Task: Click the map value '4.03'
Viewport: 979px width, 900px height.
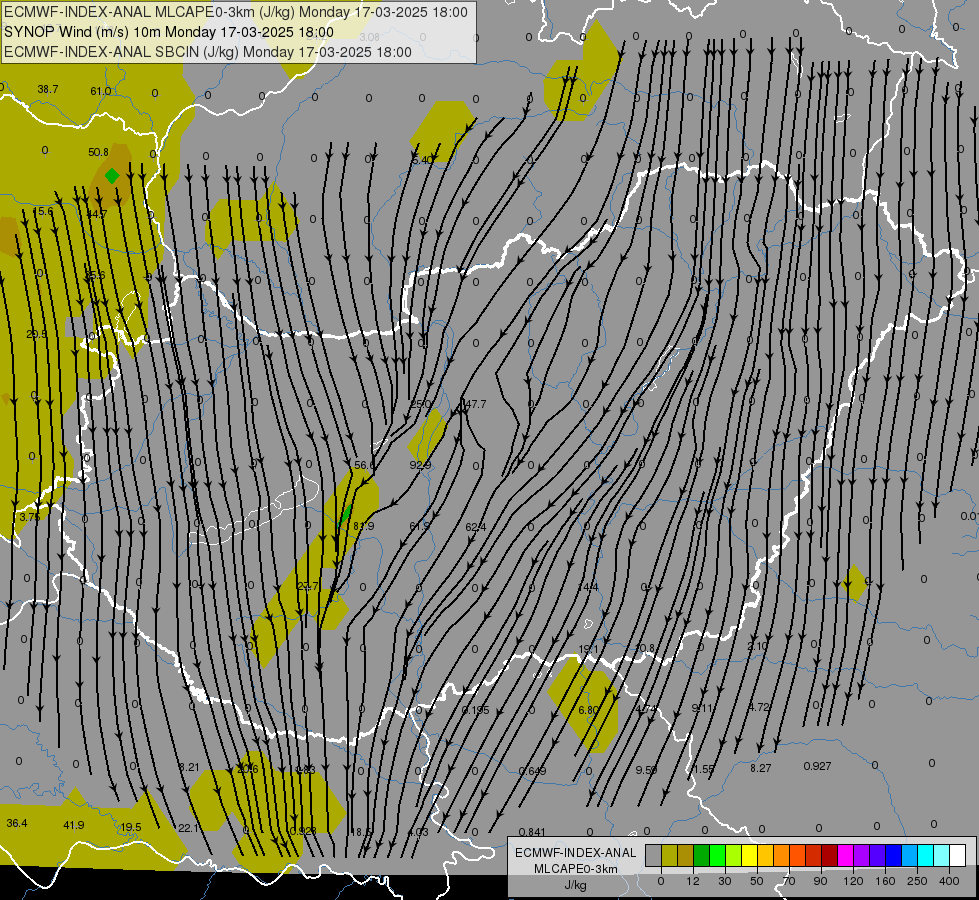Action: point(418,832)
